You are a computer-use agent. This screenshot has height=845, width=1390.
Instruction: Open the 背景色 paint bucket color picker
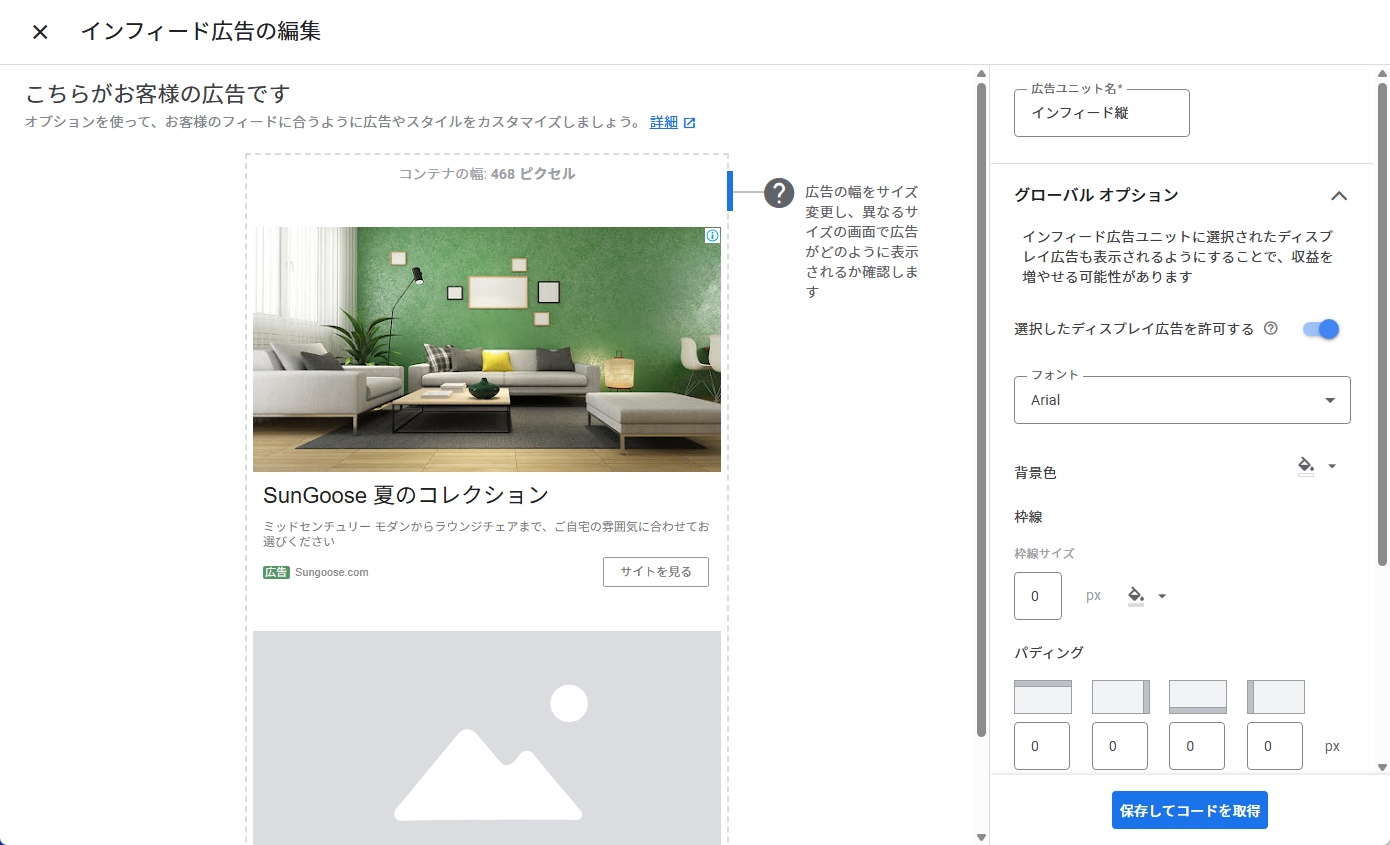point(1315,466)
